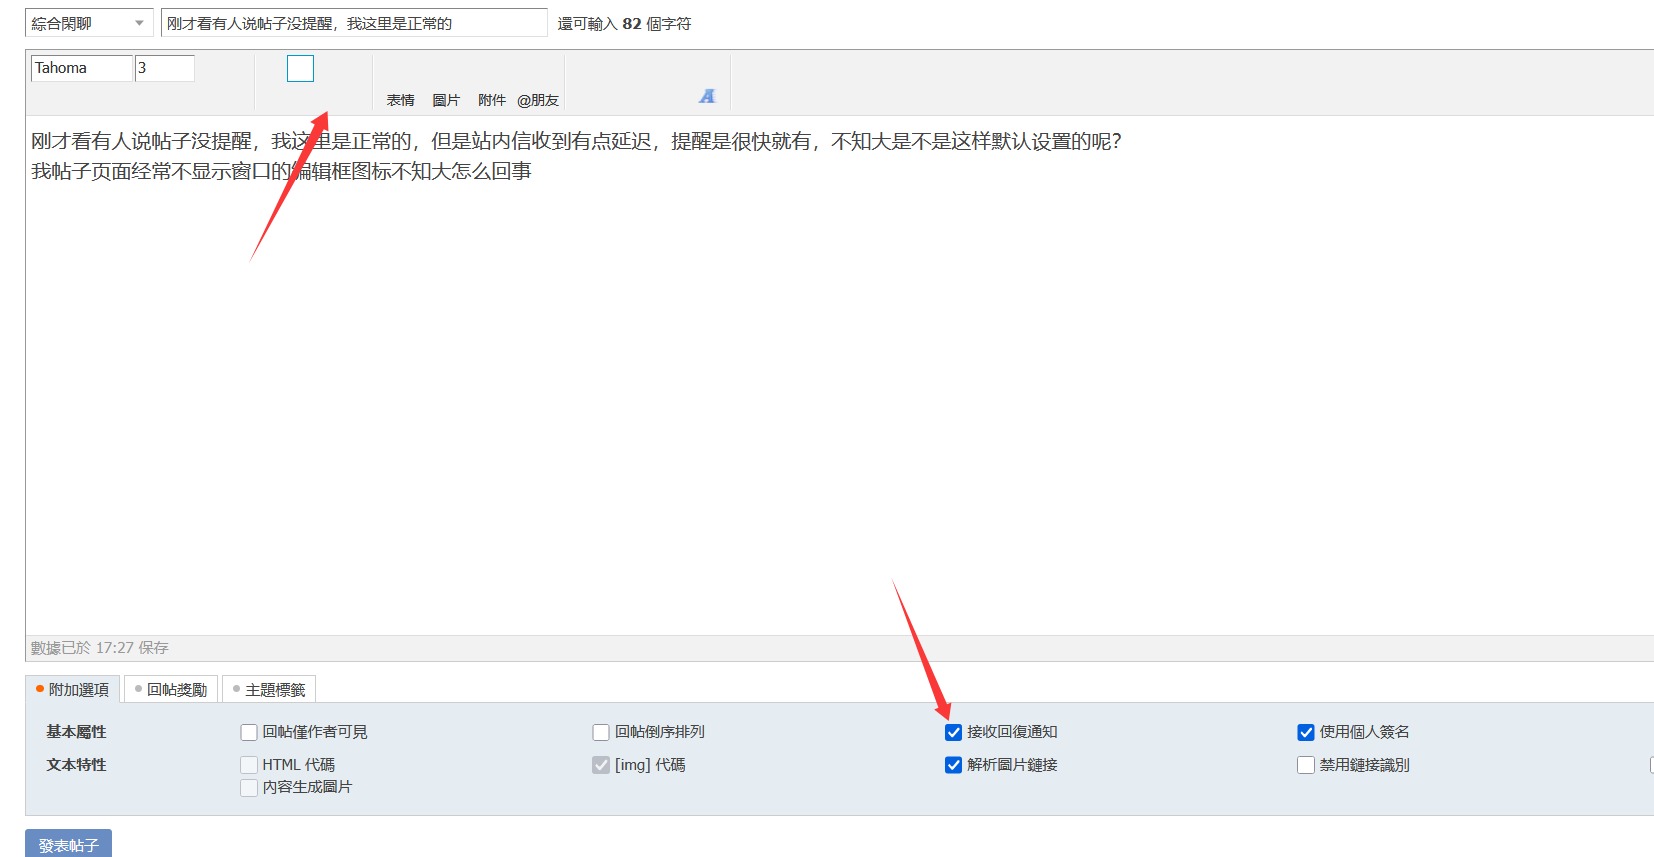
Task: Disable 使用個人簽名 checkbox
Action: pyautogui.click(x=1305, y=732)
